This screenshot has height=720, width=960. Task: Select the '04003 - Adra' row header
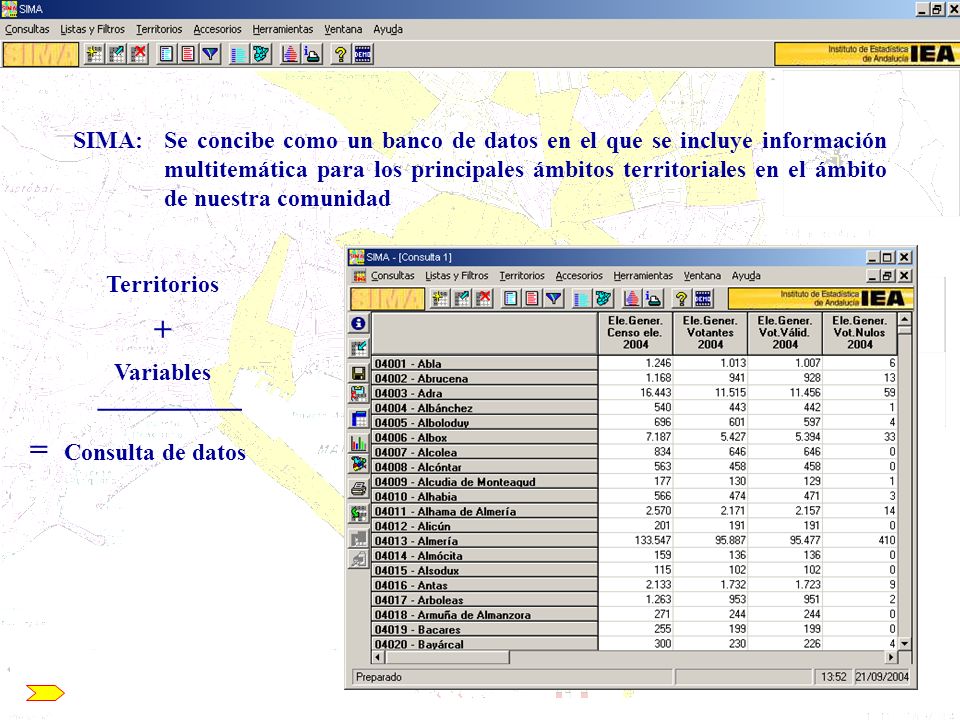coord(485,393)
